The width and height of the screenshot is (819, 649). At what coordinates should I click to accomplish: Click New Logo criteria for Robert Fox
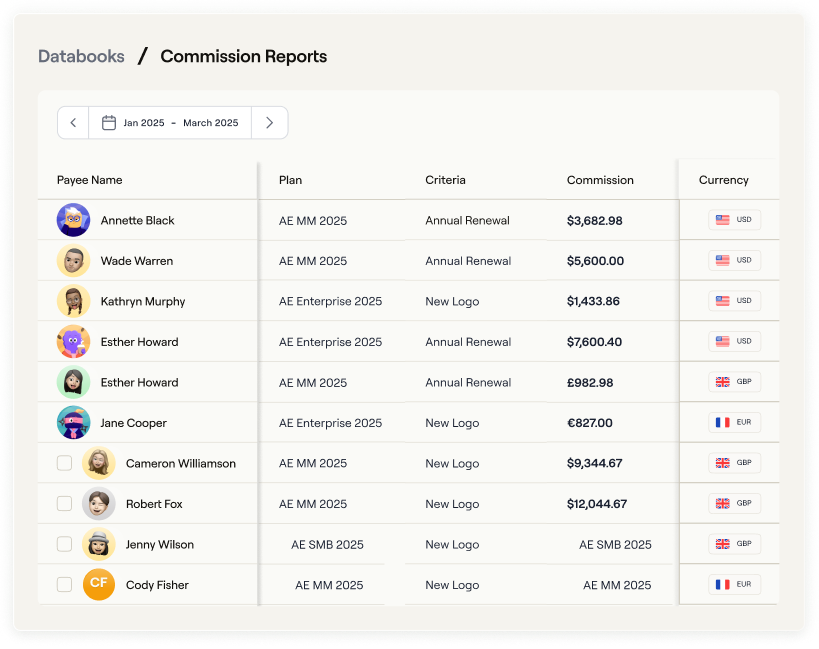click(x=452, y=504)
